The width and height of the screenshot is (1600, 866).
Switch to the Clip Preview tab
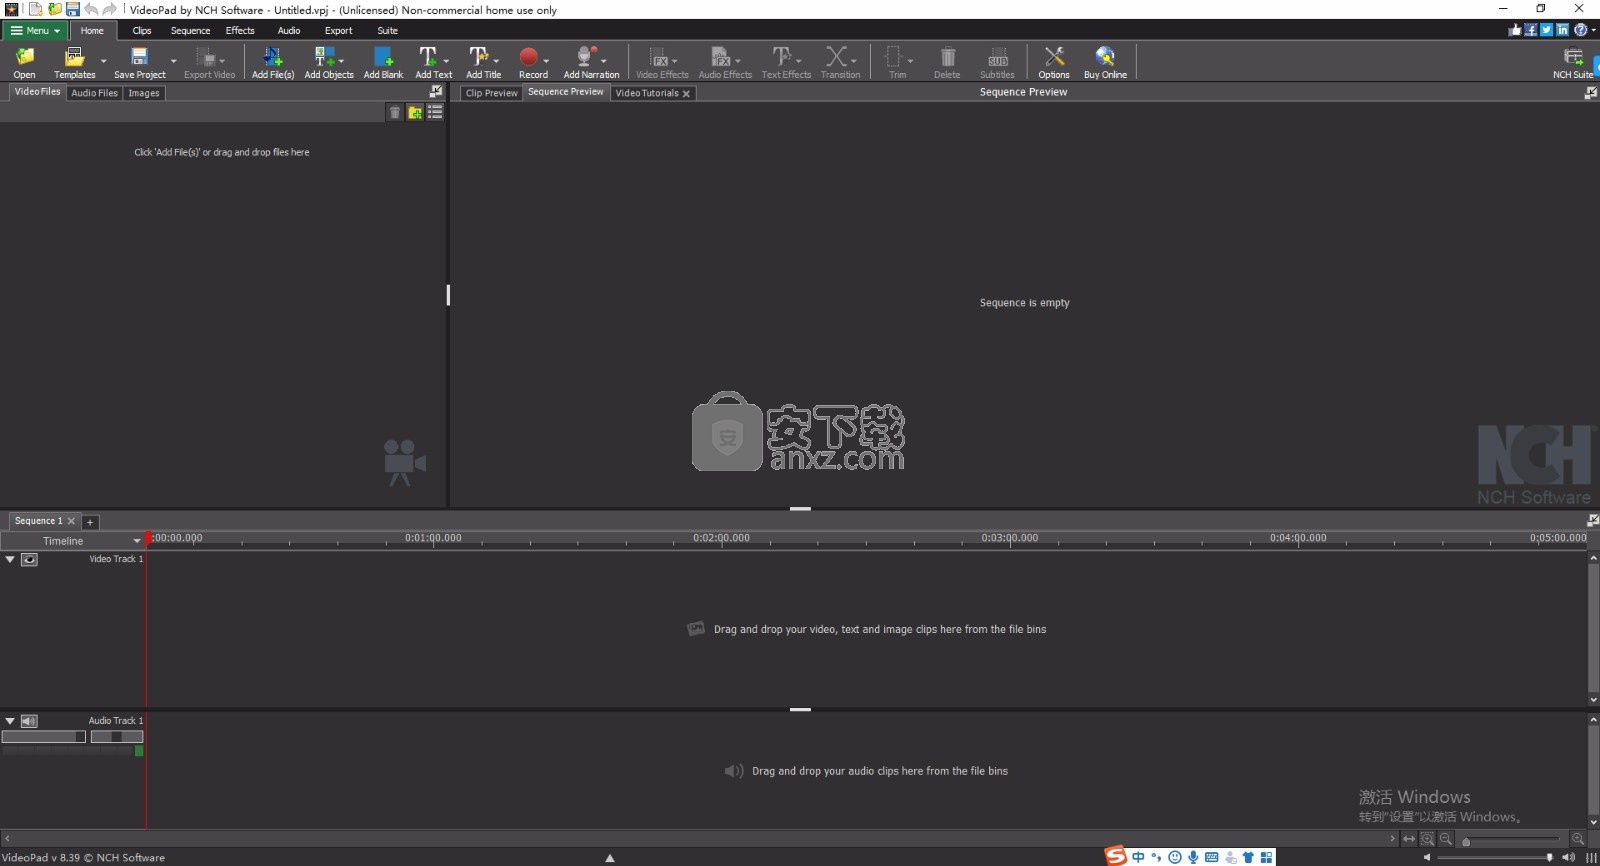pos(492,93)
